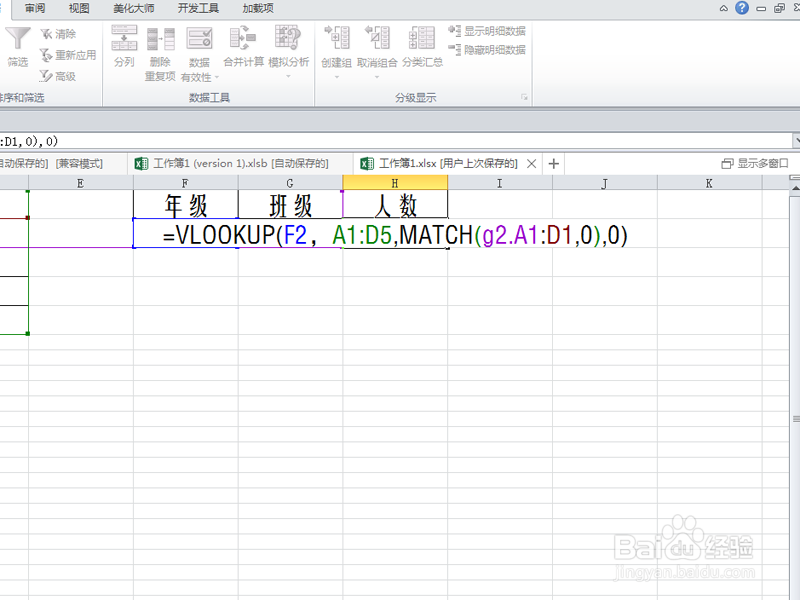Click the Data Validation icon

[x=199, y=39]
